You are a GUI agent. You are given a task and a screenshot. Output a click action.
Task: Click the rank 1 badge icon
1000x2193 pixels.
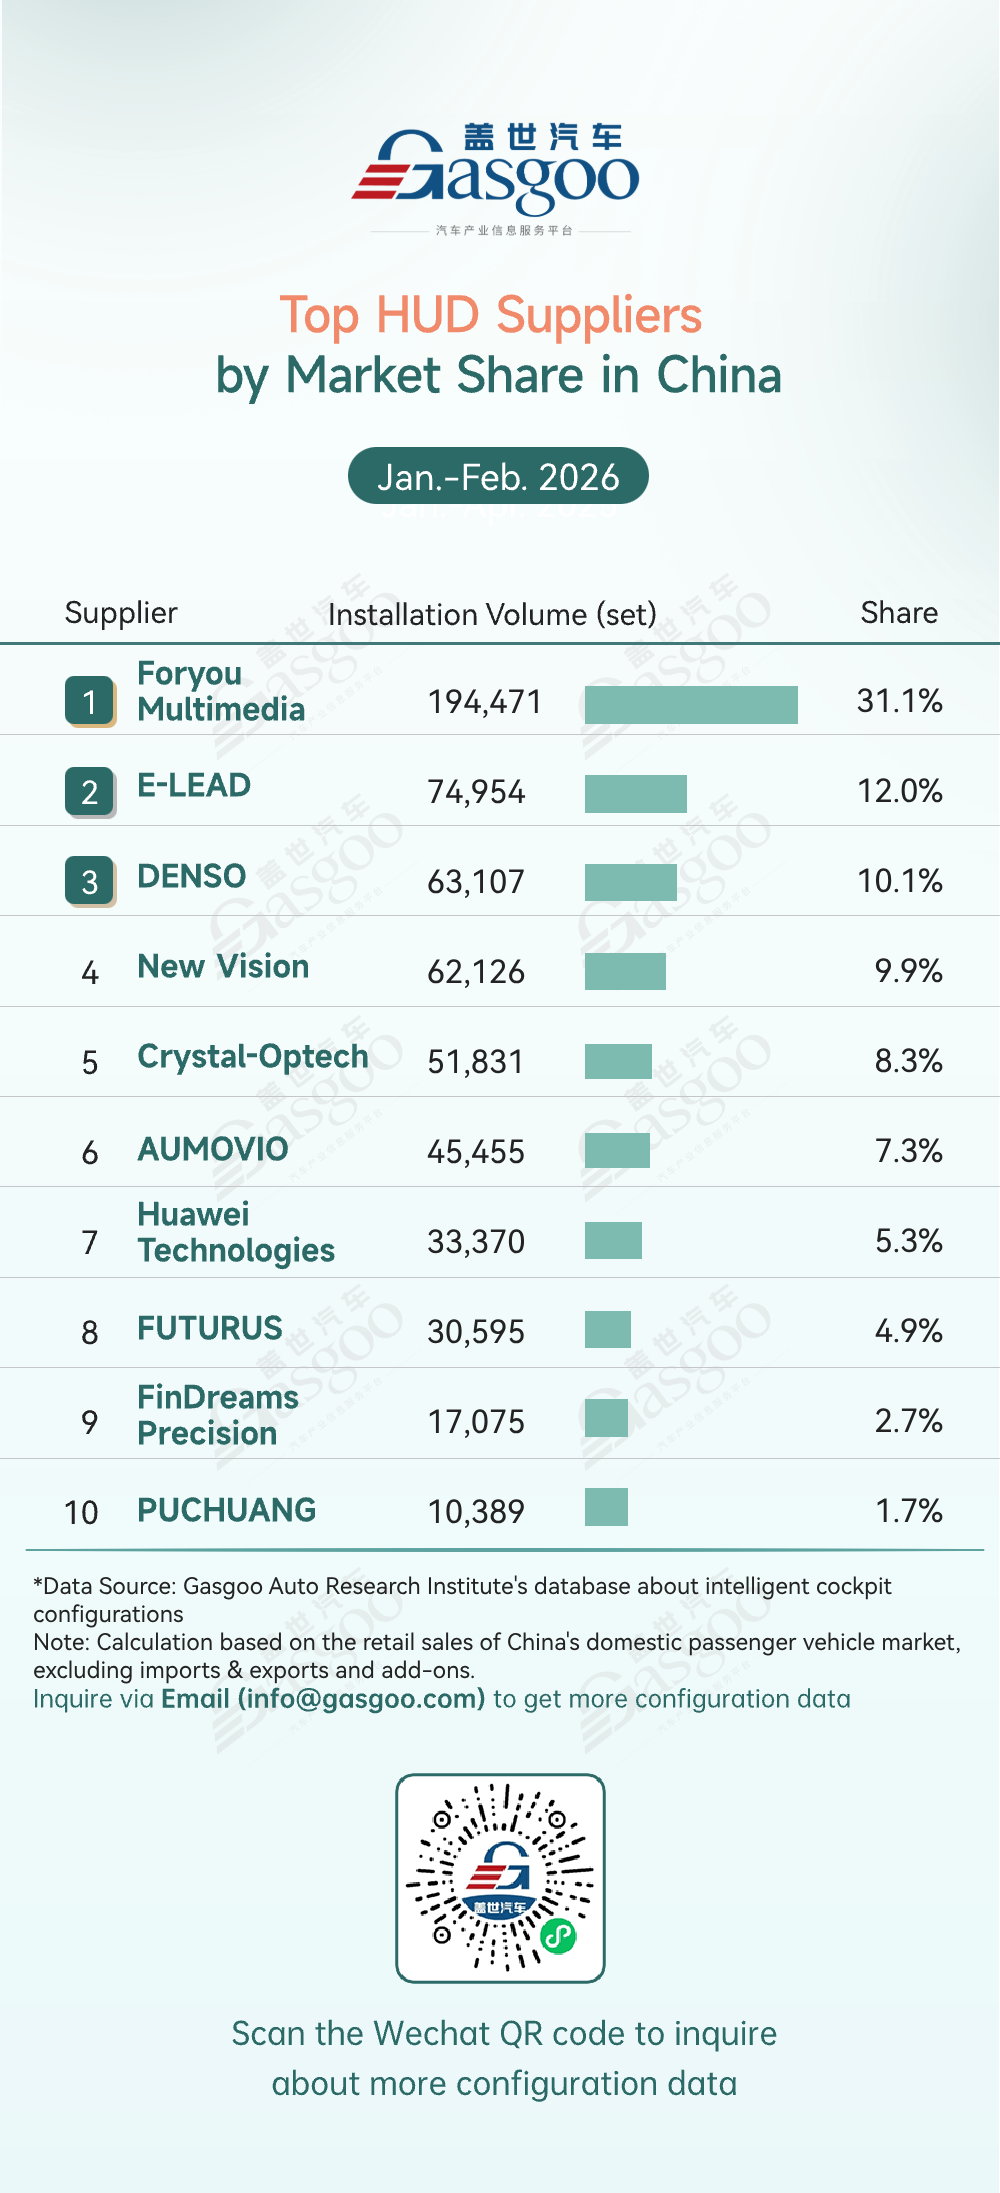pos(90,701)
